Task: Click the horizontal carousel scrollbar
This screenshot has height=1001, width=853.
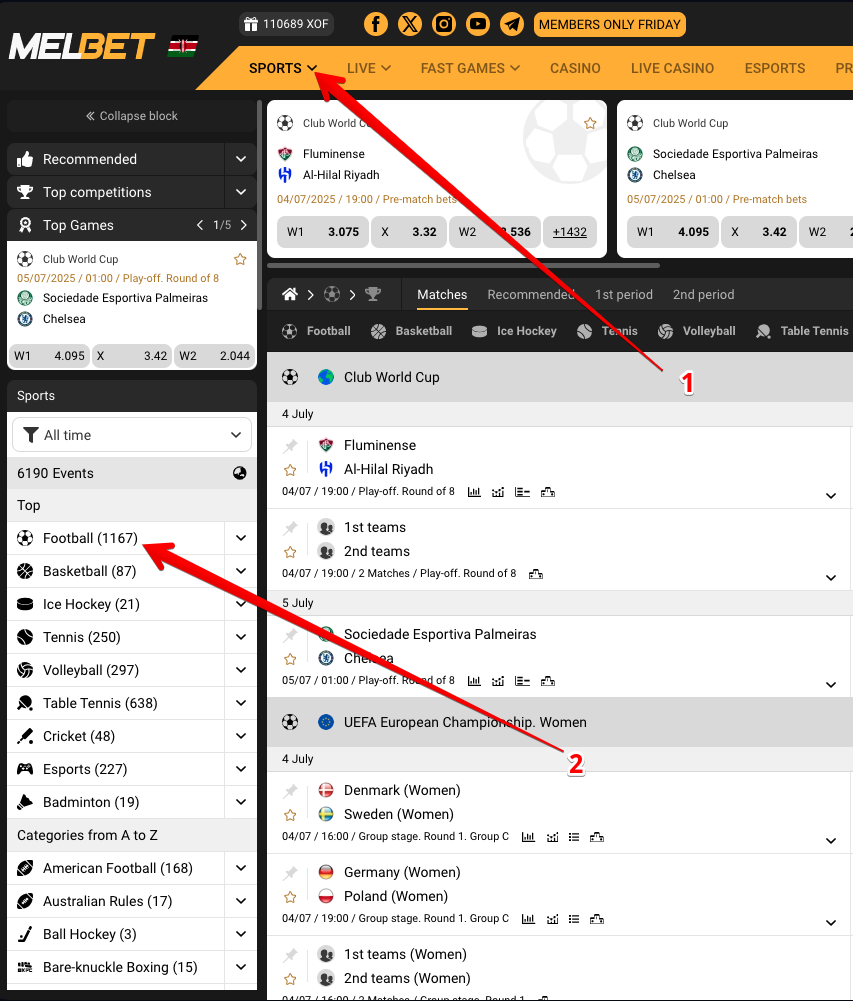Action: 464,265
